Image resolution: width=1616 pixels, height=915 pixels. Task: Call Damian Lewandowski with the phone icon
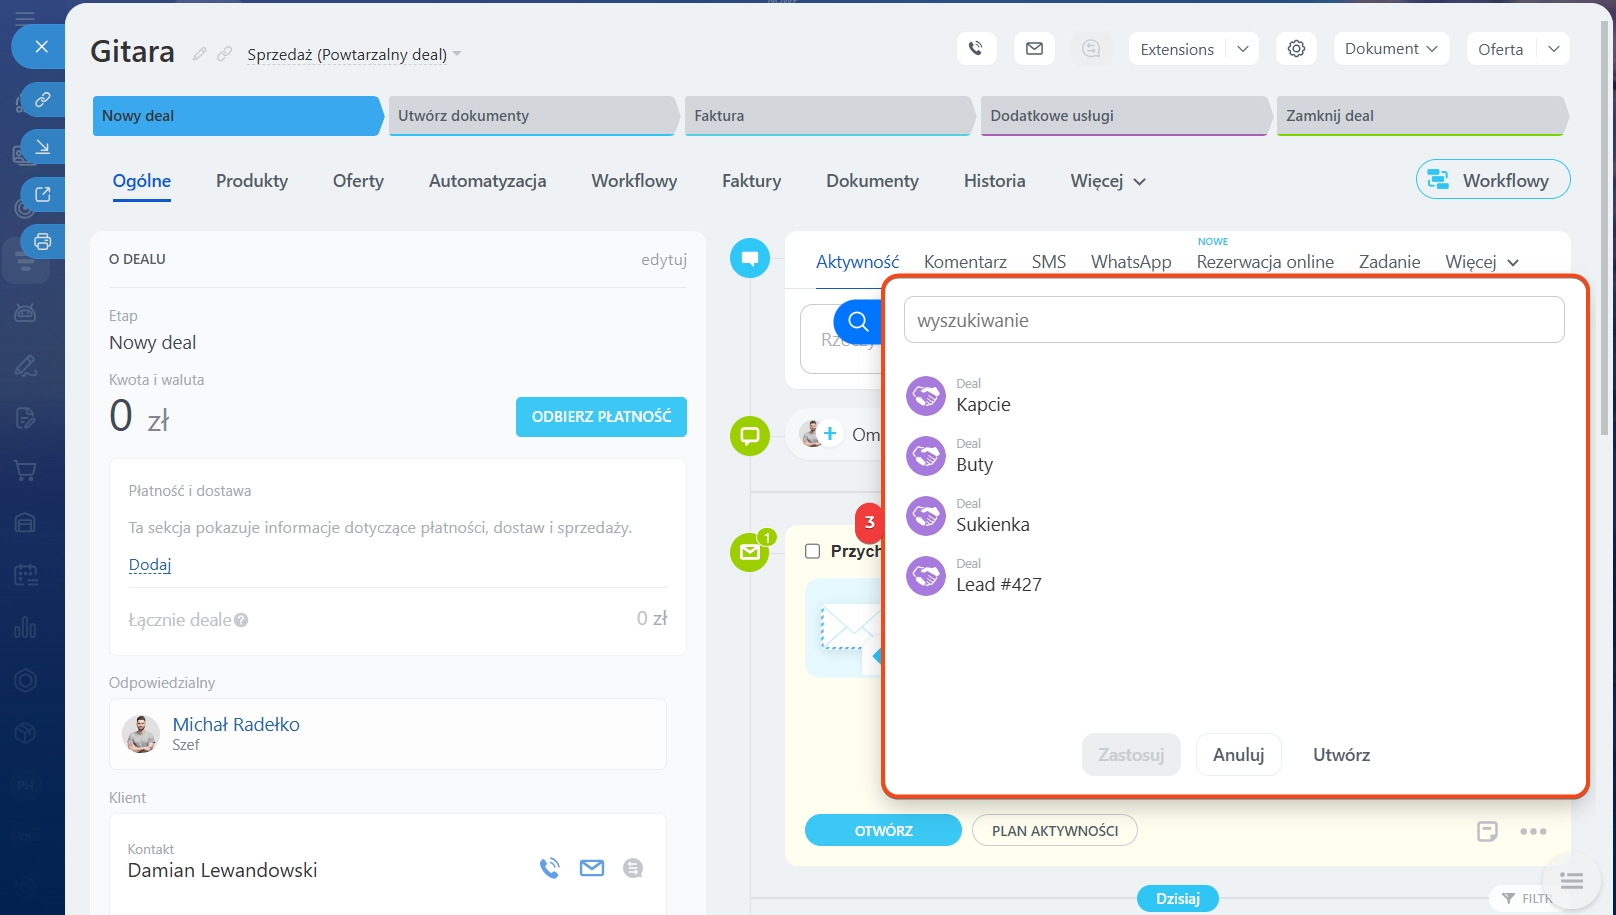pos(549,868)
